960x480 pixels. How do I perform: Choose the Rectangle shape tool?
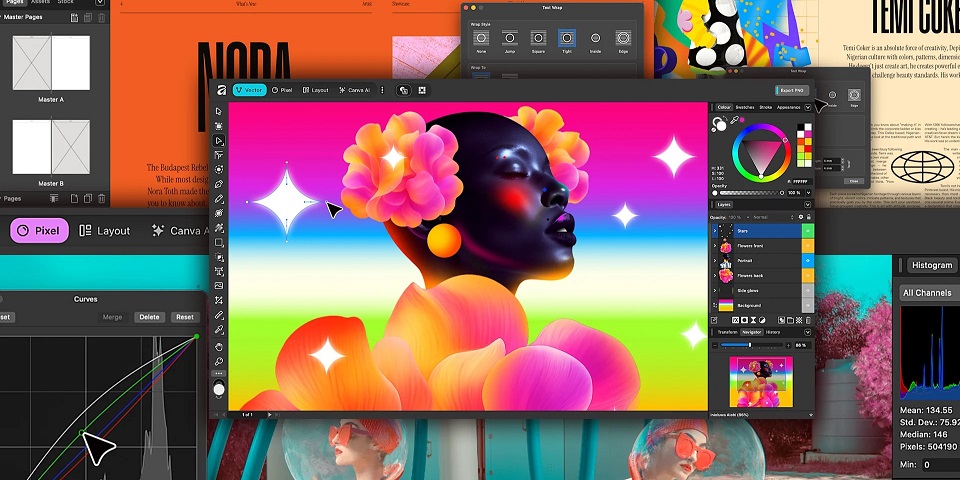[219, 242]
